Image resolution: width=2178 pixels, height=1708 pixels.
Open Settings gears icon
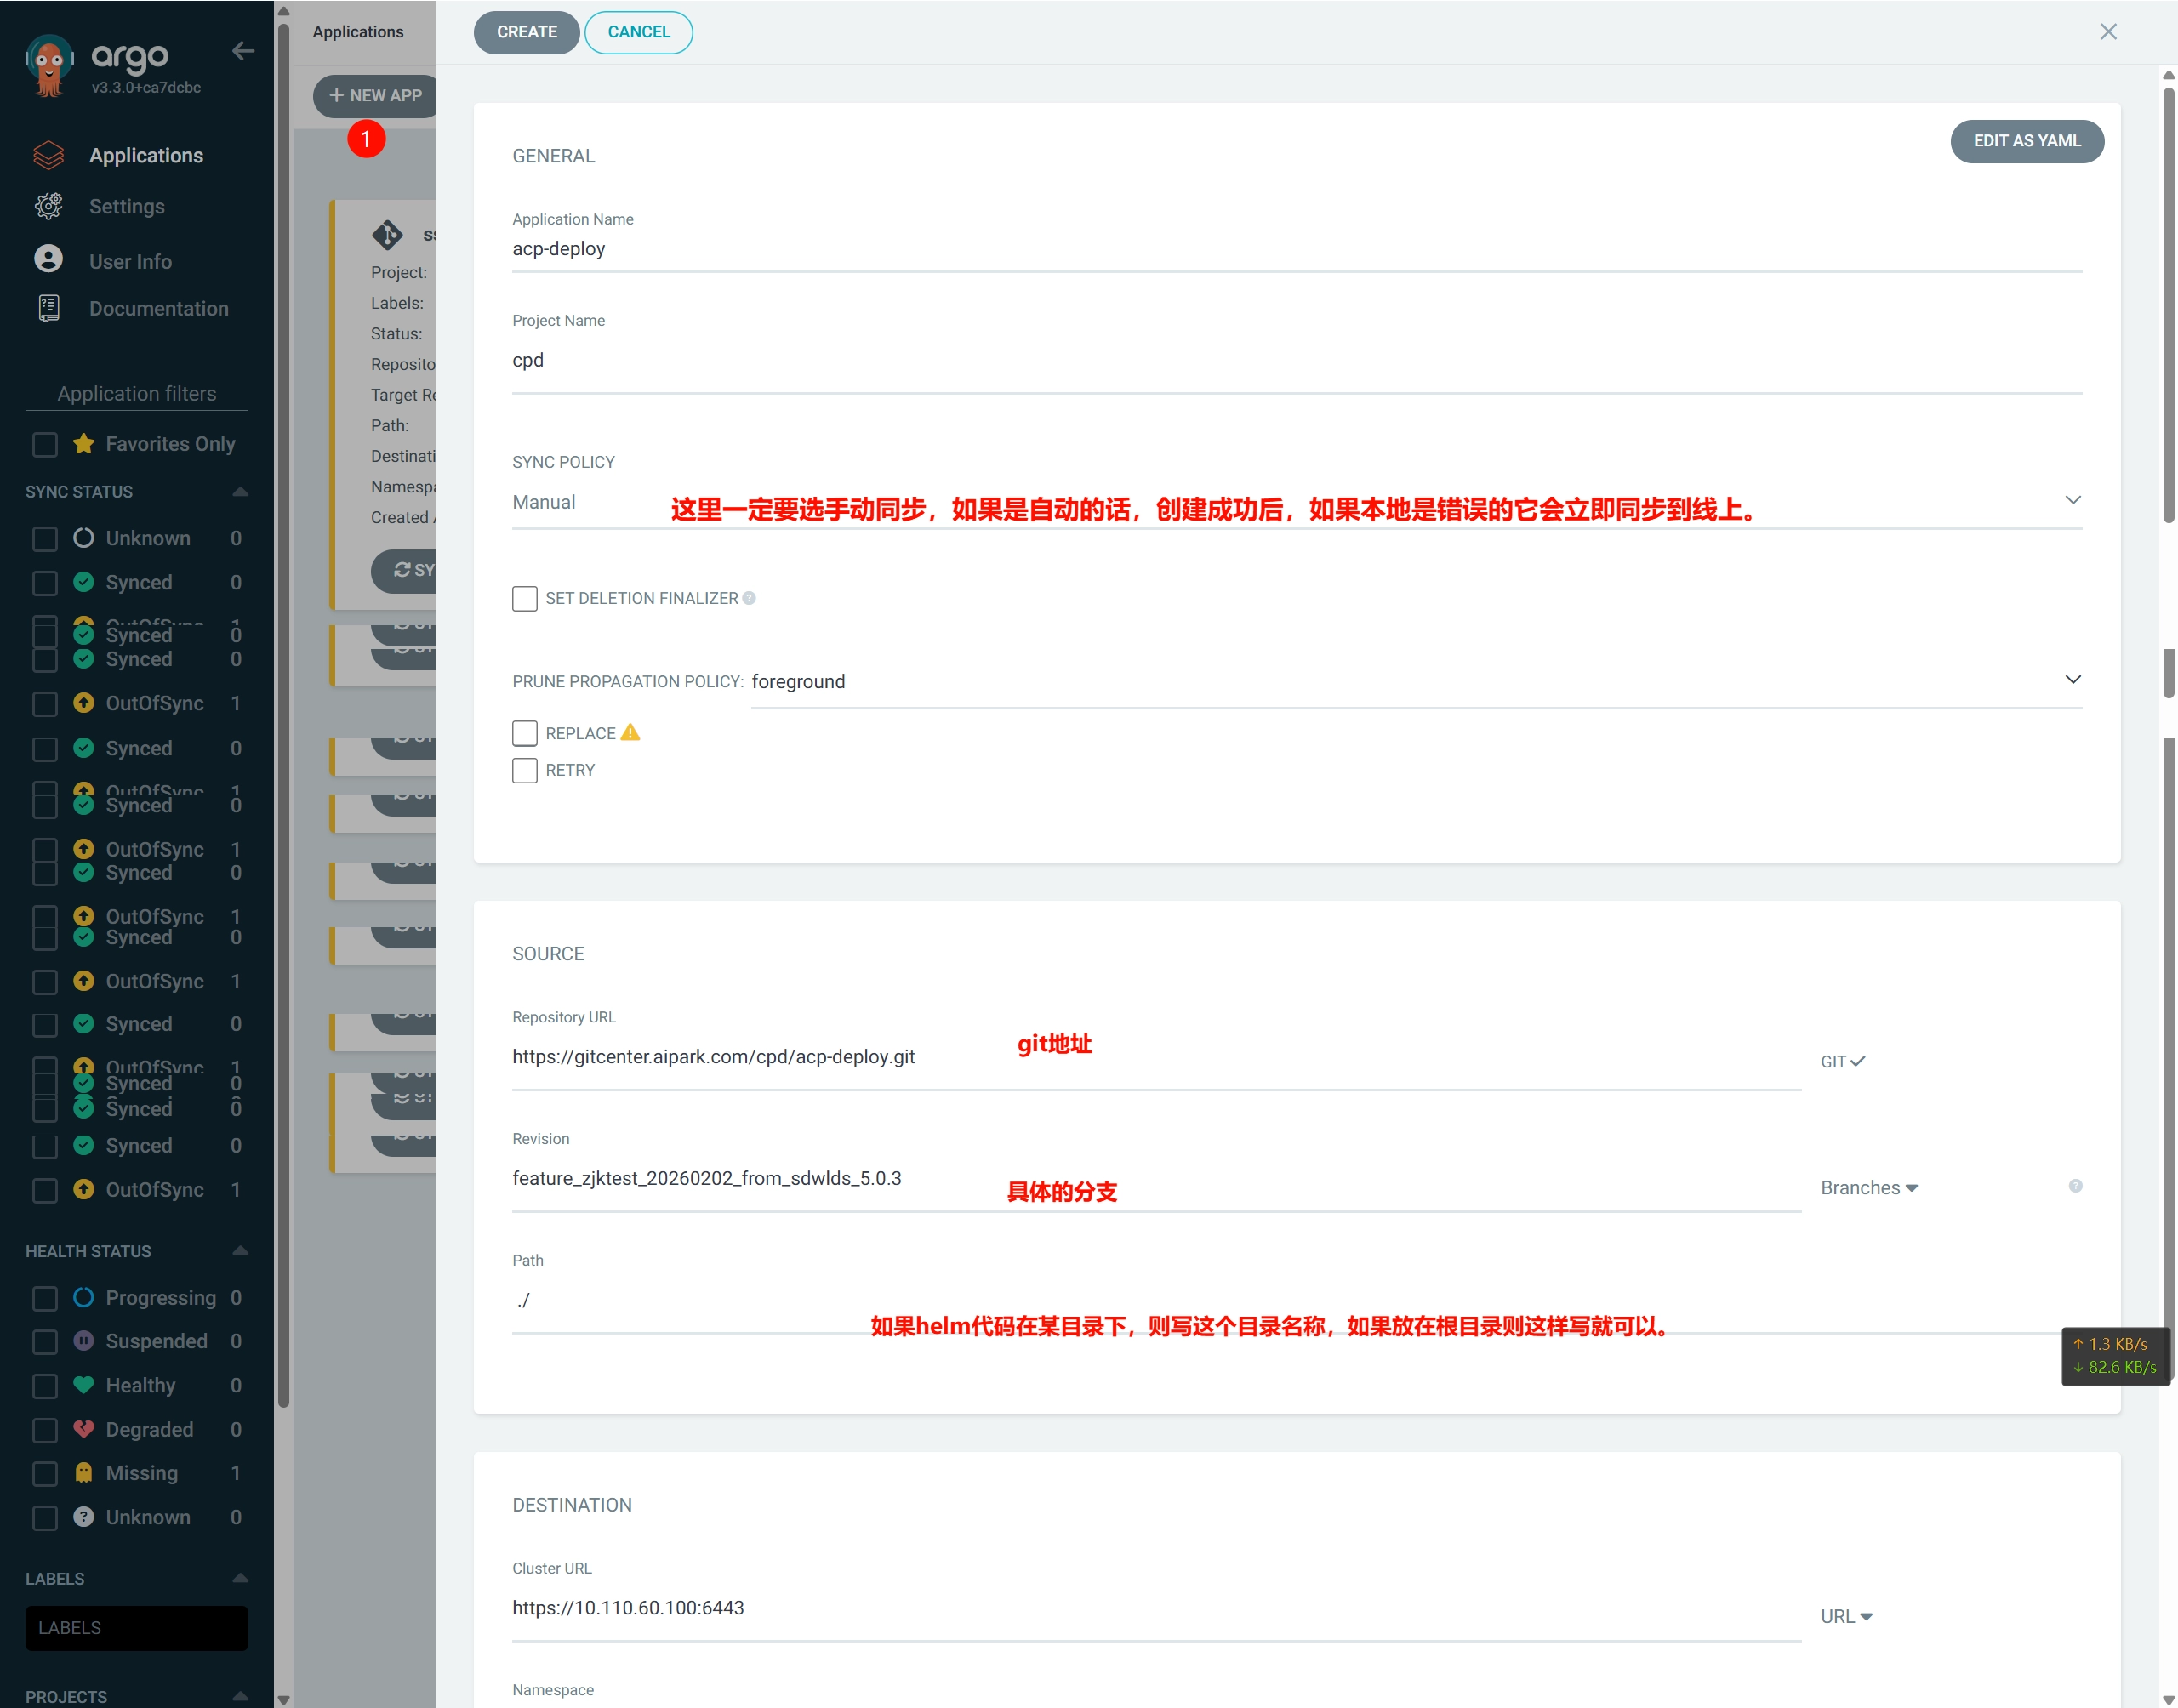tap(48, 206)
